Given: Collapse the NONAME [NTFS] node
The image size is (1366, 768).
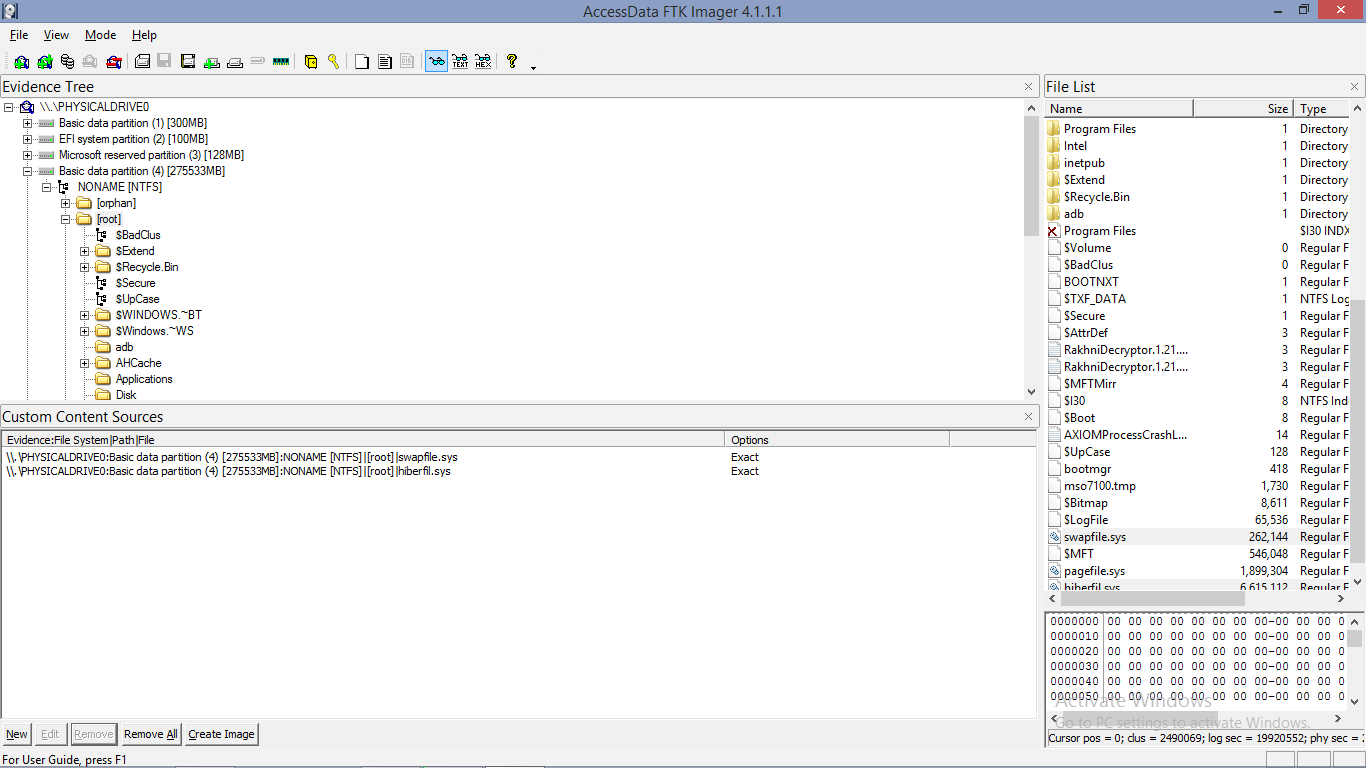Looking at the screenshot, I should tap(47, 187).
